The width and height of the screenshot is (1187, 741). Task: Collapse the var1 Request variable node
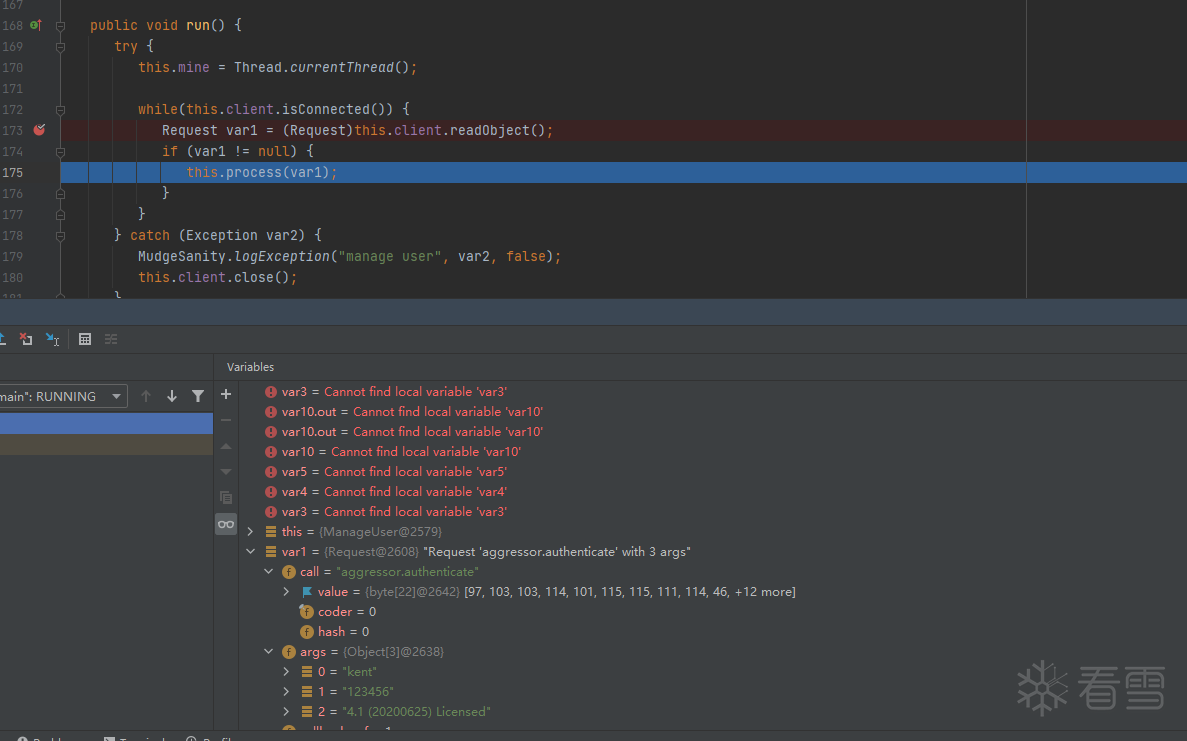coord(250,552)
